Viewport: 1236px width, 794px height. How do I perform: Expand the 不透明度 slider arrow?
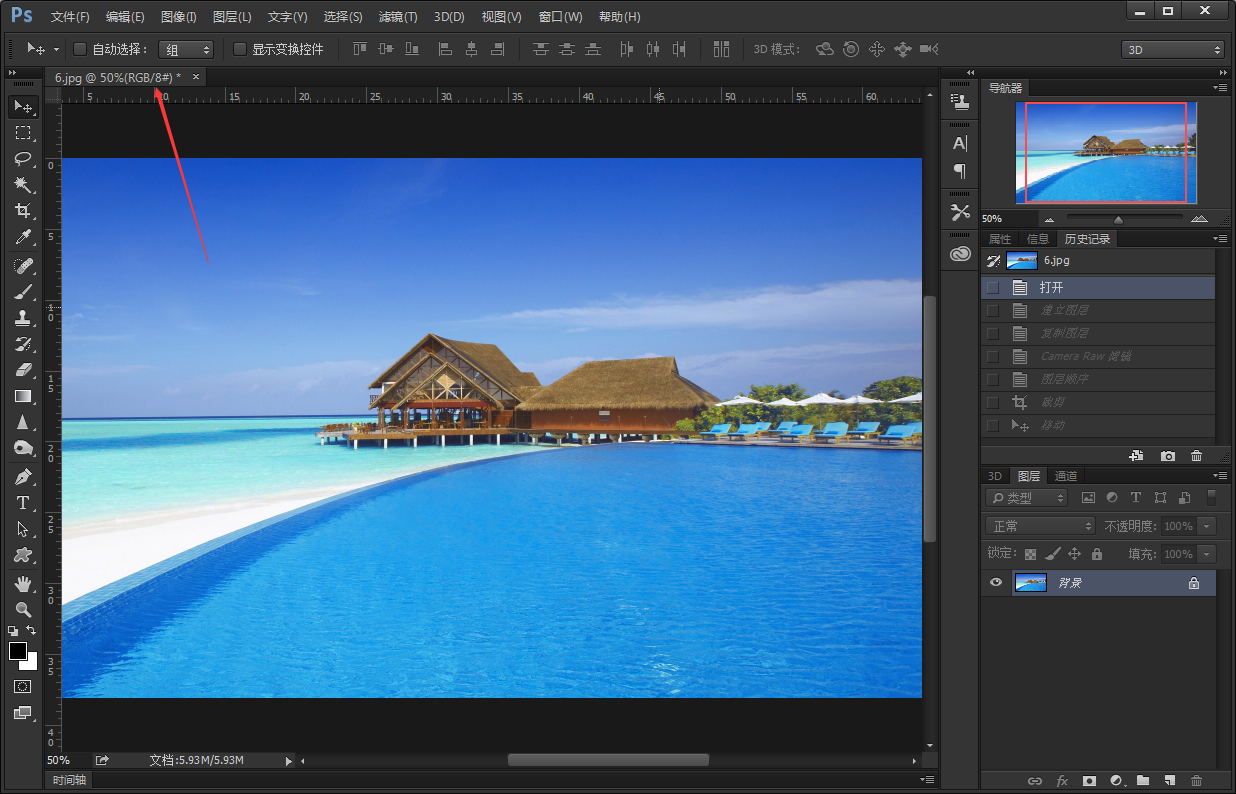click(x=1208, y=526)
